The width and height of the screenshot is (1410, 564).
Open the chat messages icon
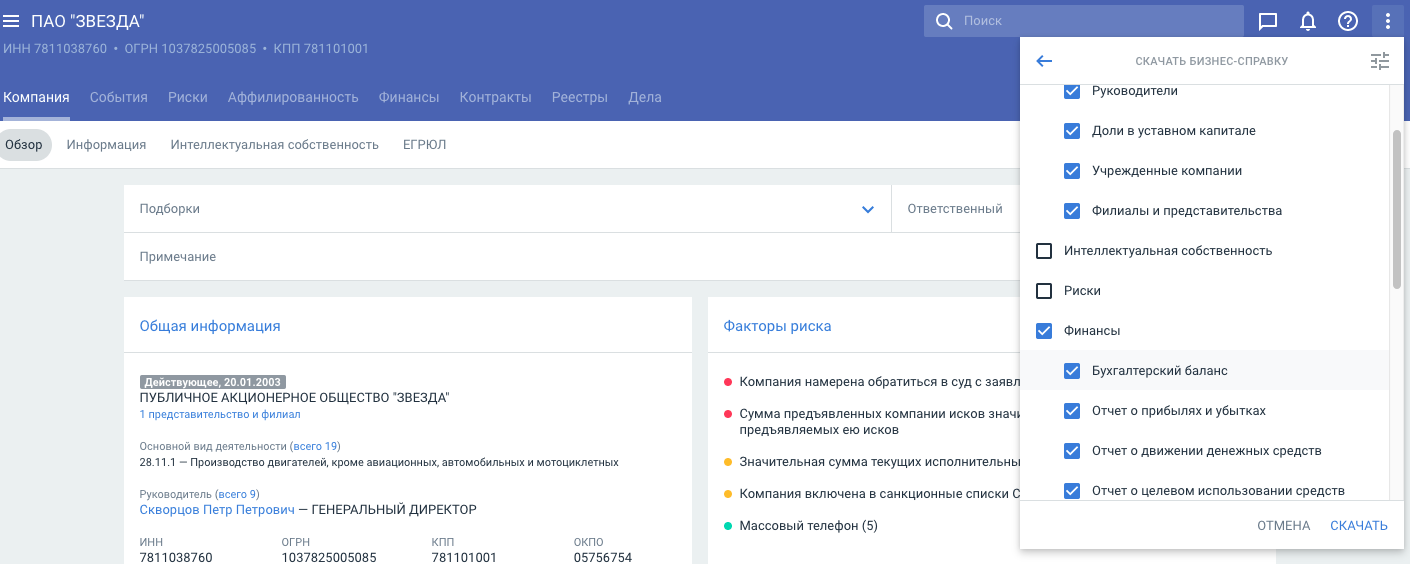coord(1267,21)
